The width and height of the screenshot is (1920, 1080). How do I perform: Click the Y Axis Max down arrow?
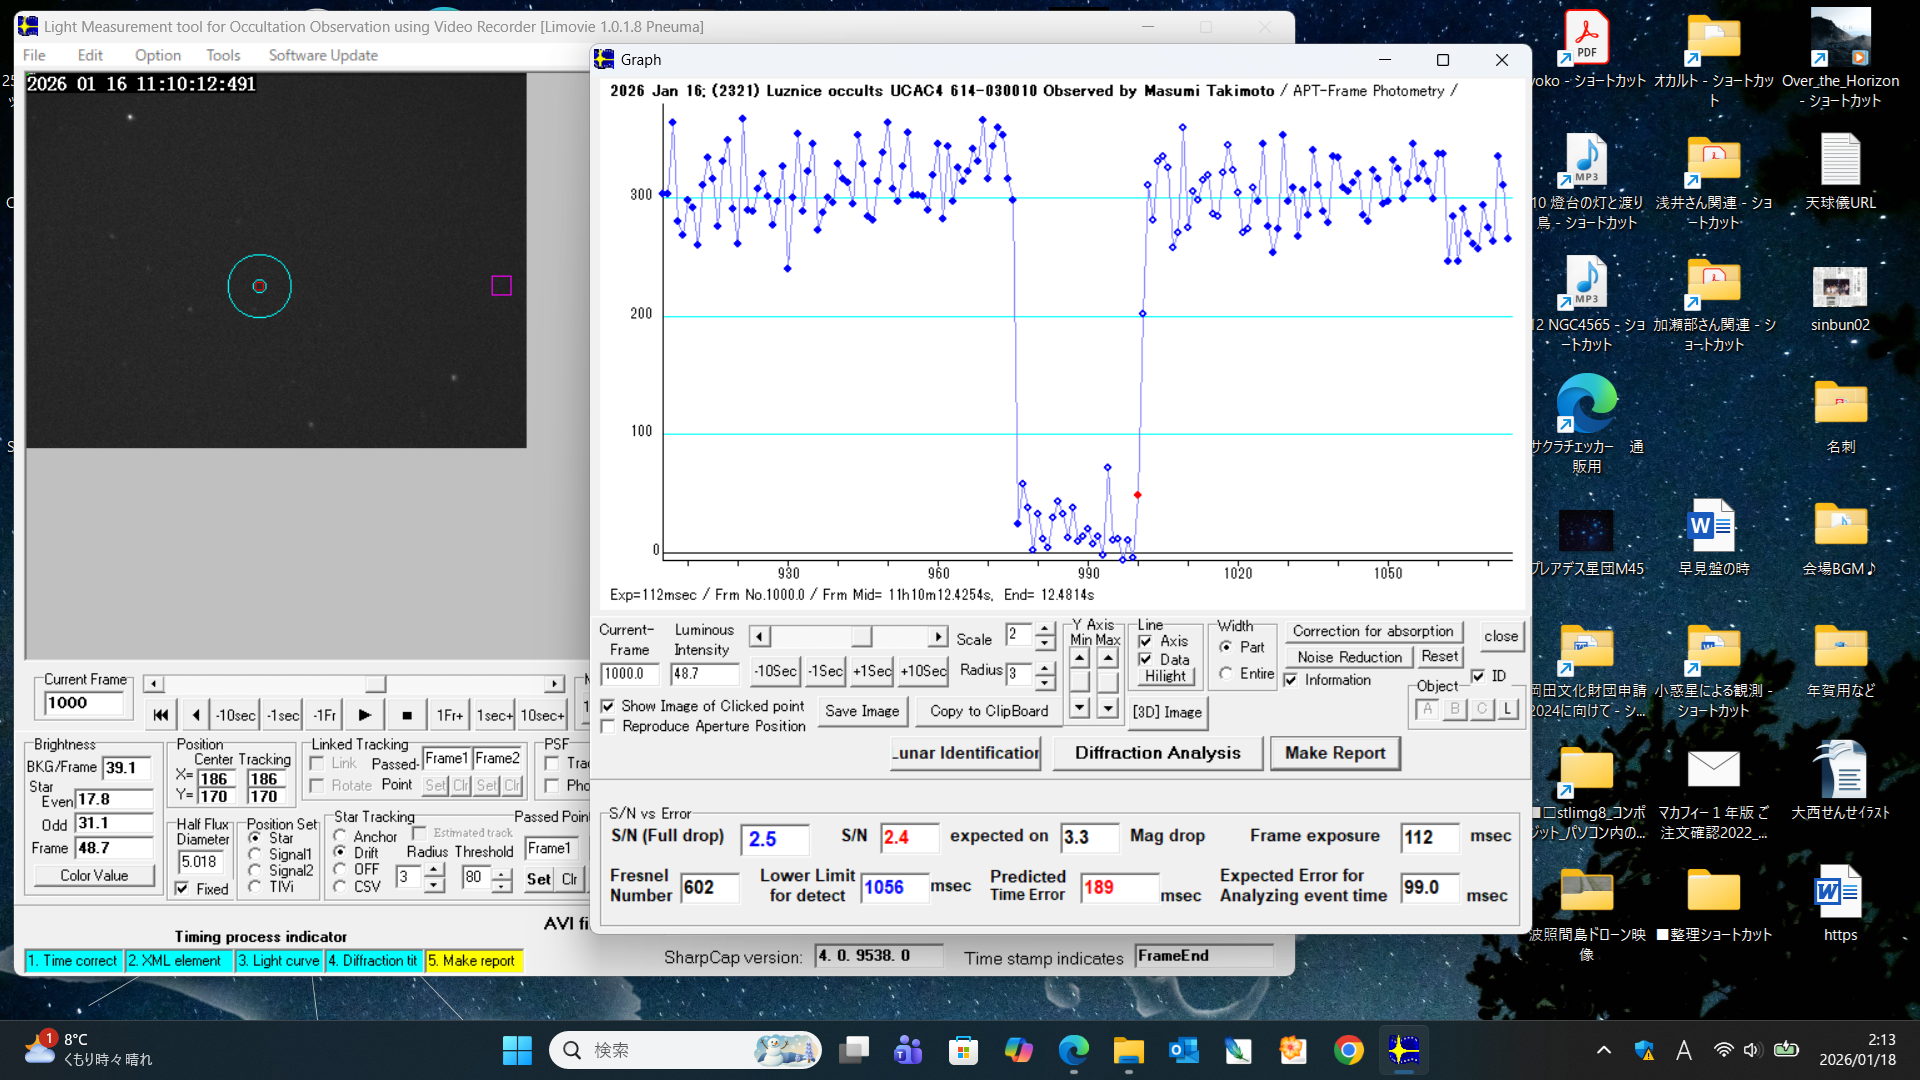tap(1108, 708)
